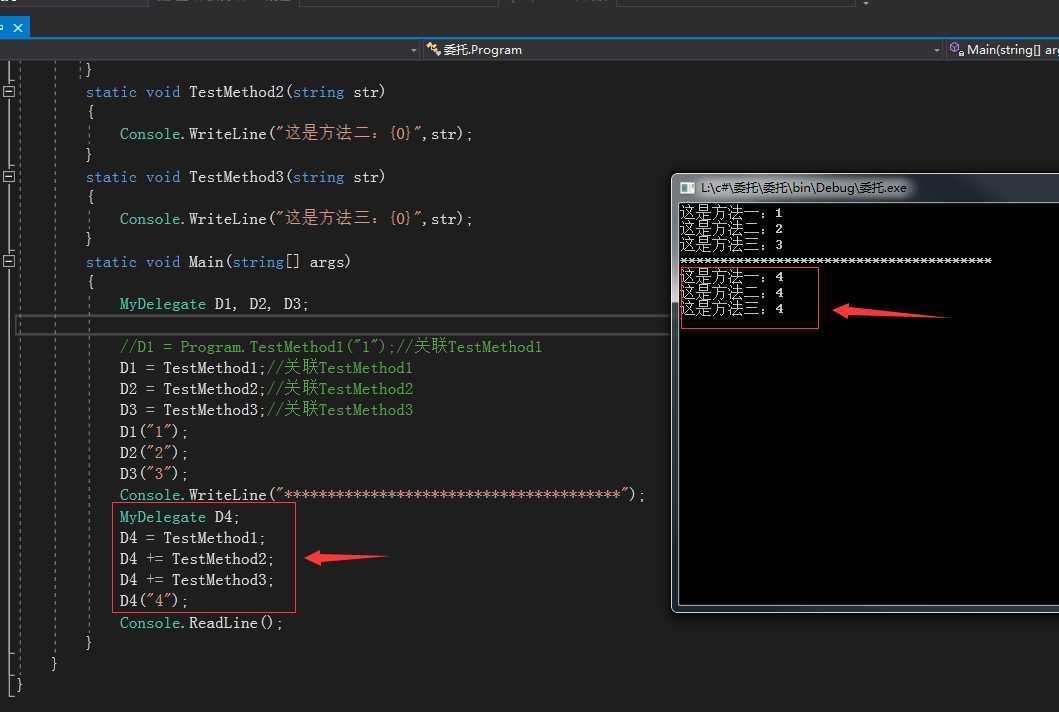
Task: Click console output "这是方法三: 3"
Action: point(731,245)
